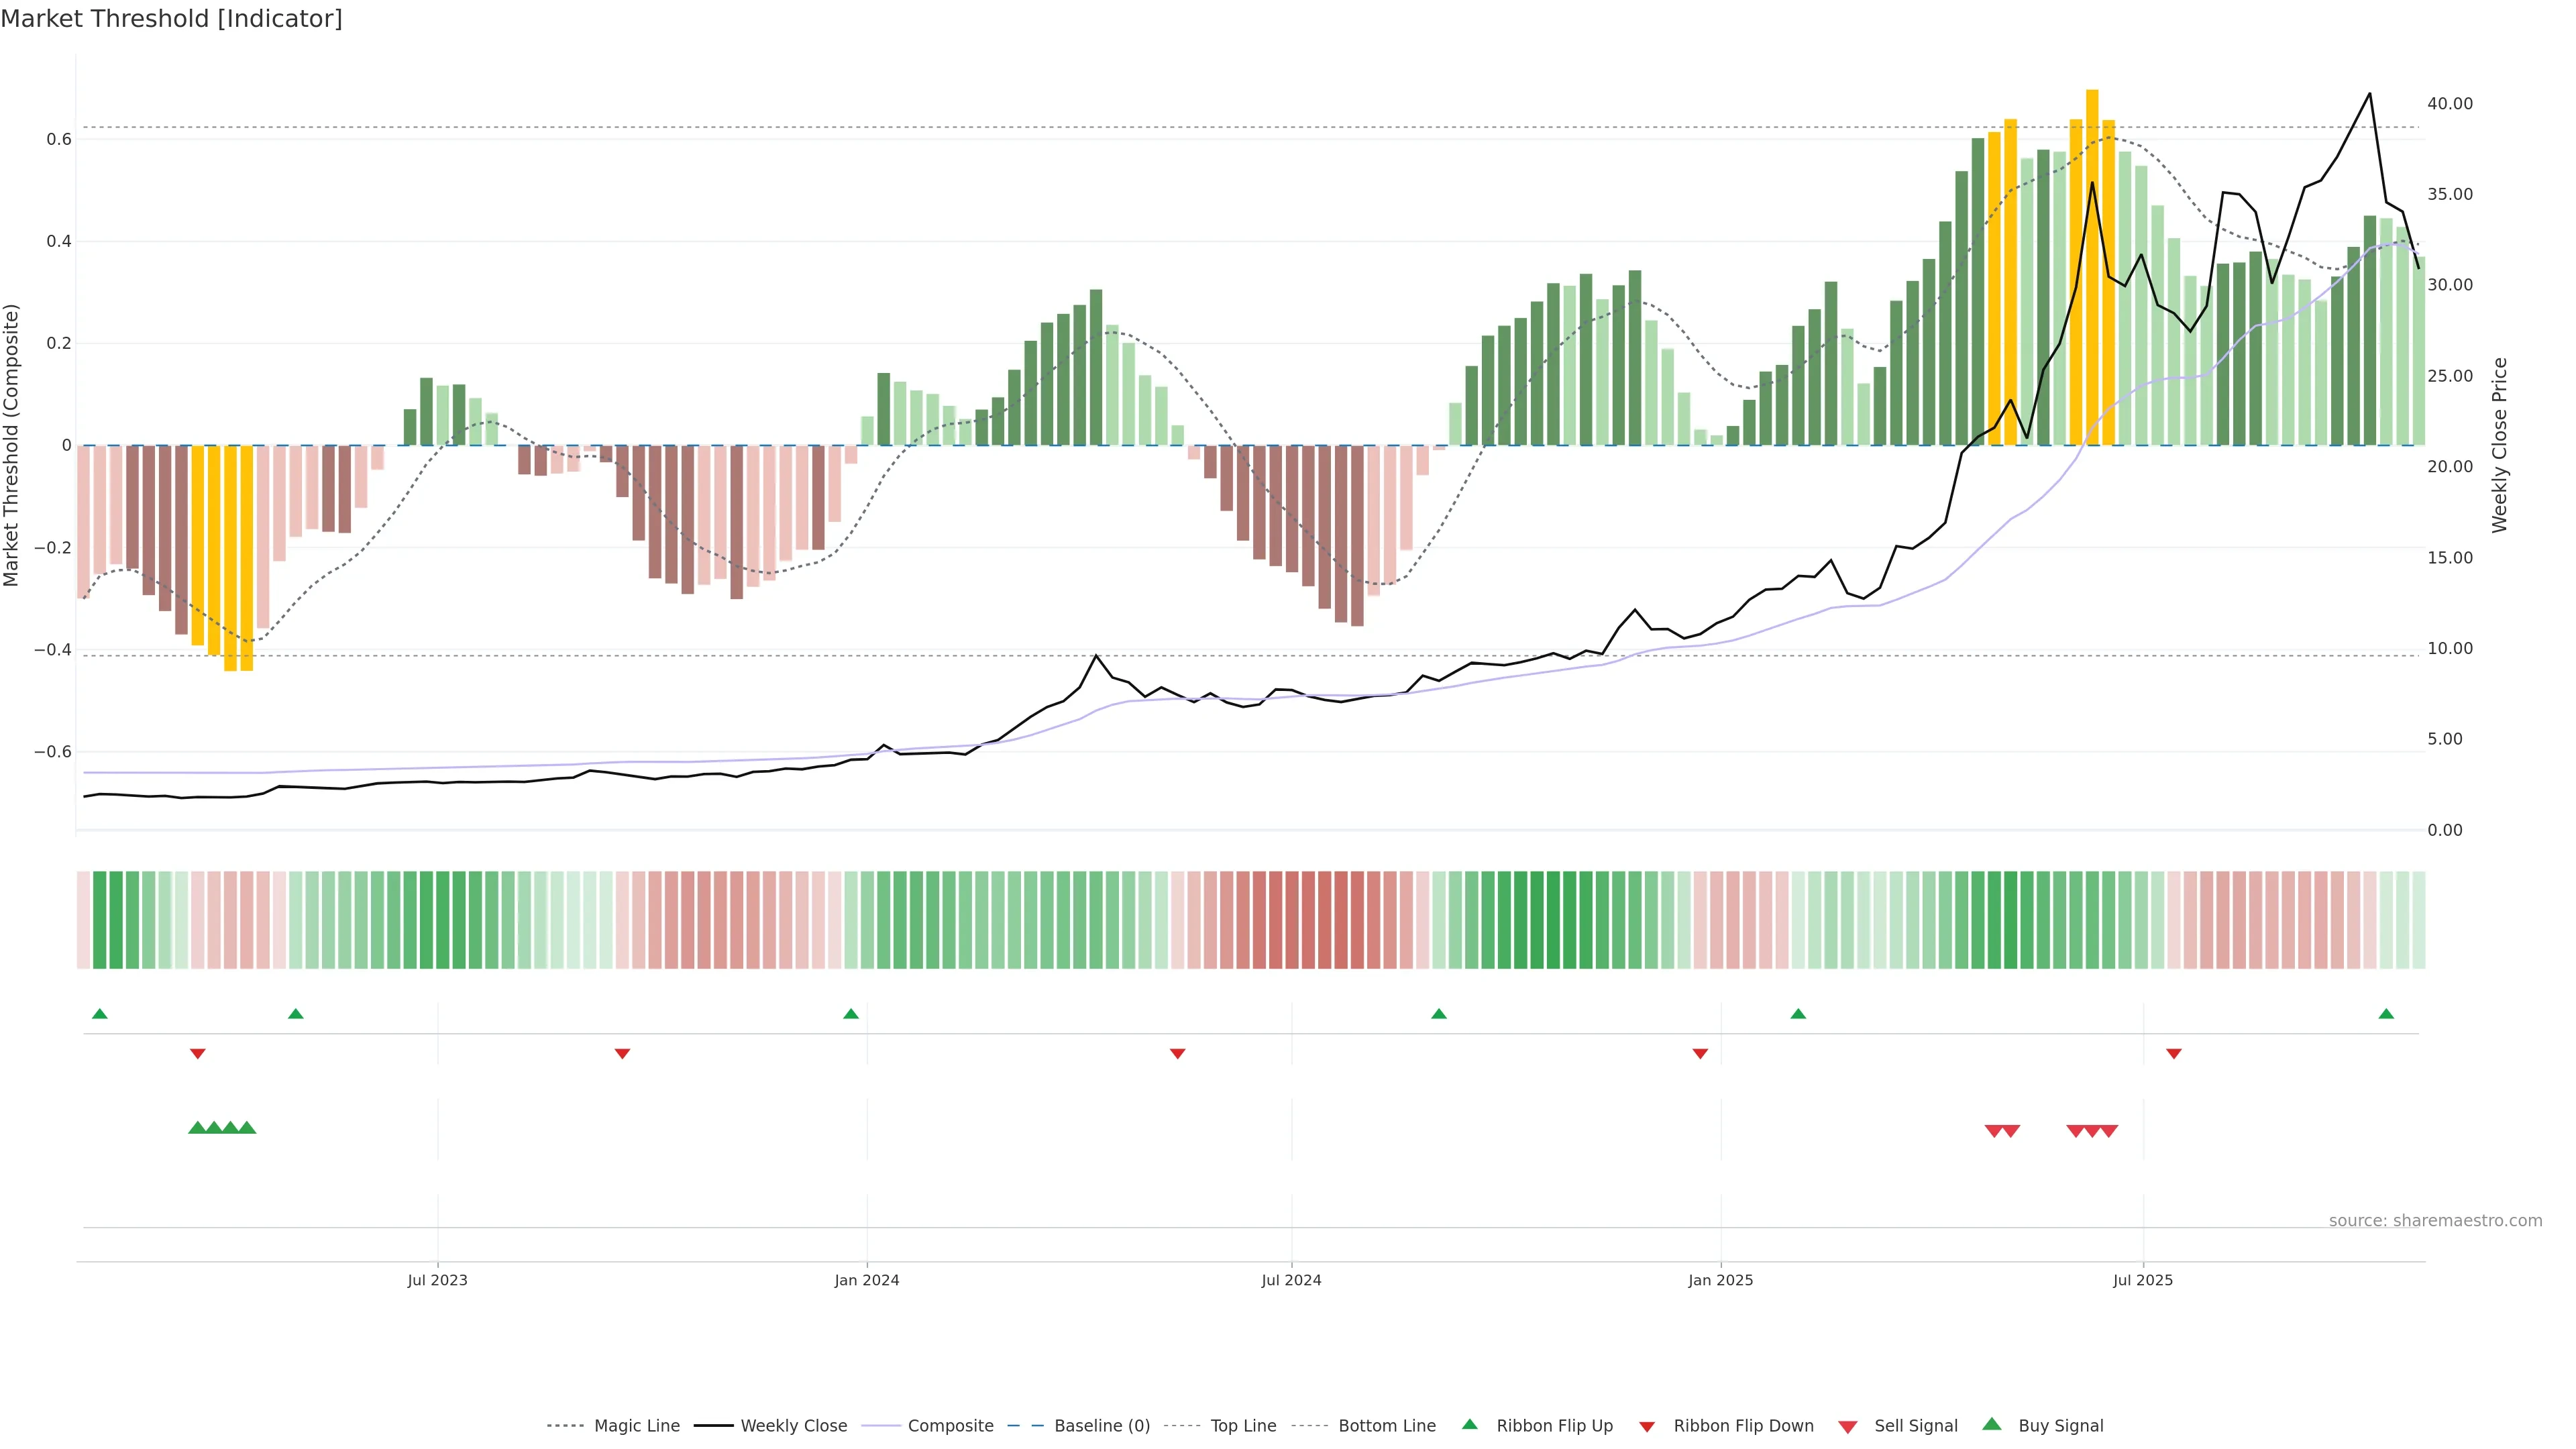Click Ribbon Flip Down legend triangle icon
The image size is (2576, 1449).
tap(1647, 1427)
